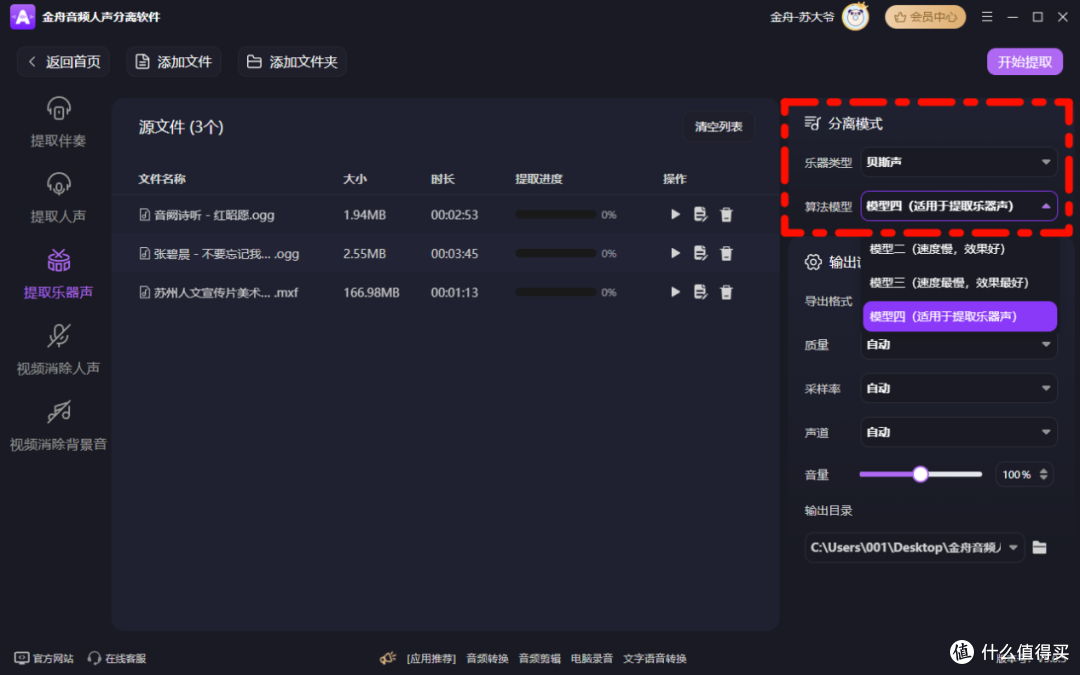Open 视频消除人声 sidebar mode
Image resolution: width=1080 pixels, height=675 pixels.
[x=59, y=350]
